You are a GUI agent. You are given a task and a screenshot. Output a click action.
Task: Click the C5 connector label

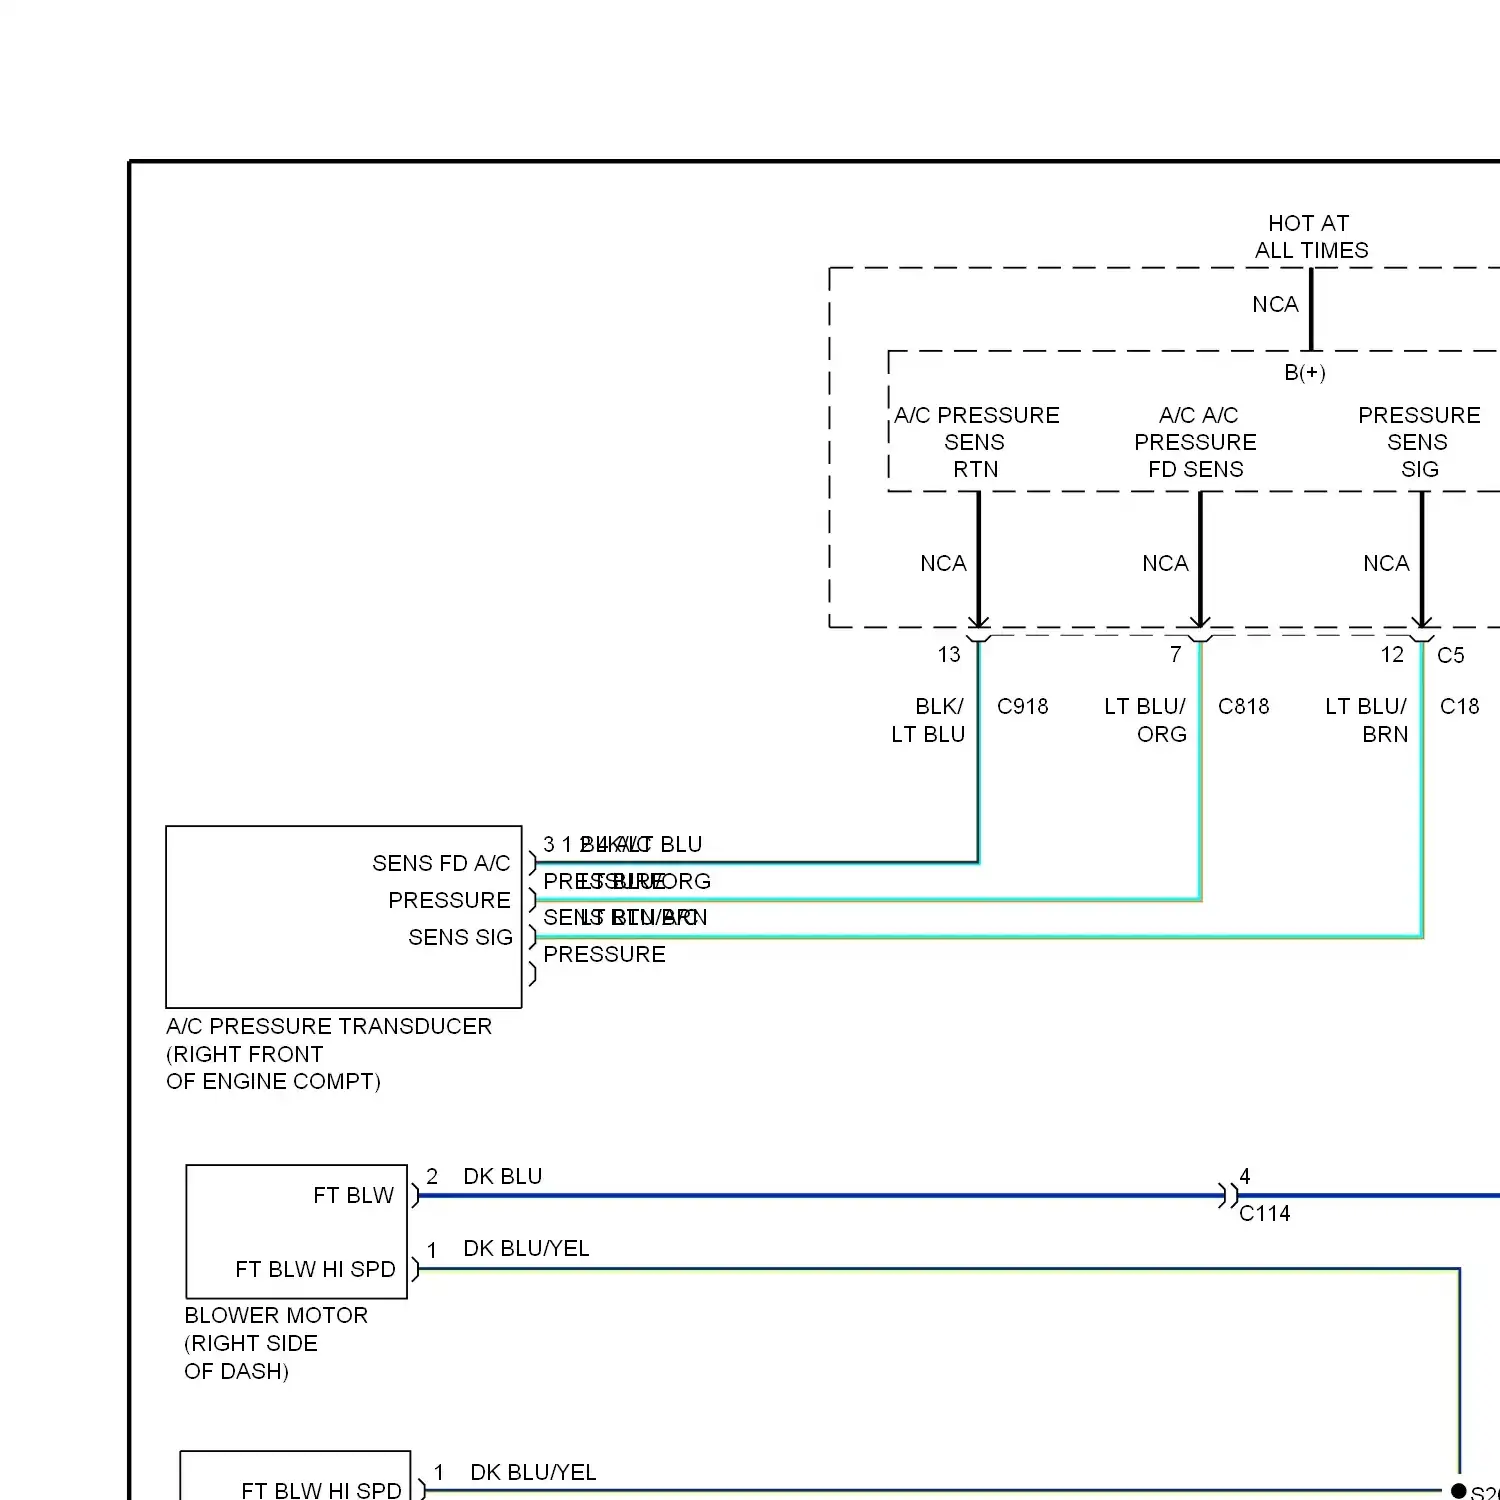click(1451, 656)
